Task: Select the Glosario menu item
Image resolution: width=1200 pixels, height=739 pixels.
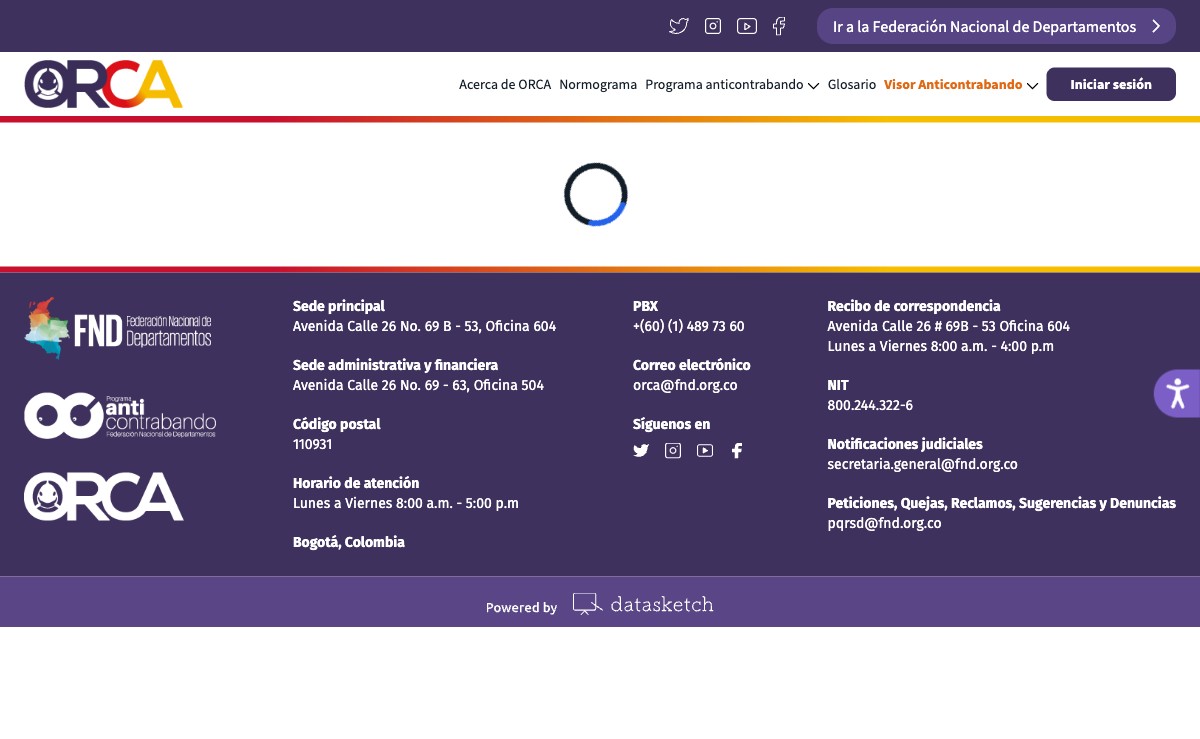Action: (x=852, y=85)
